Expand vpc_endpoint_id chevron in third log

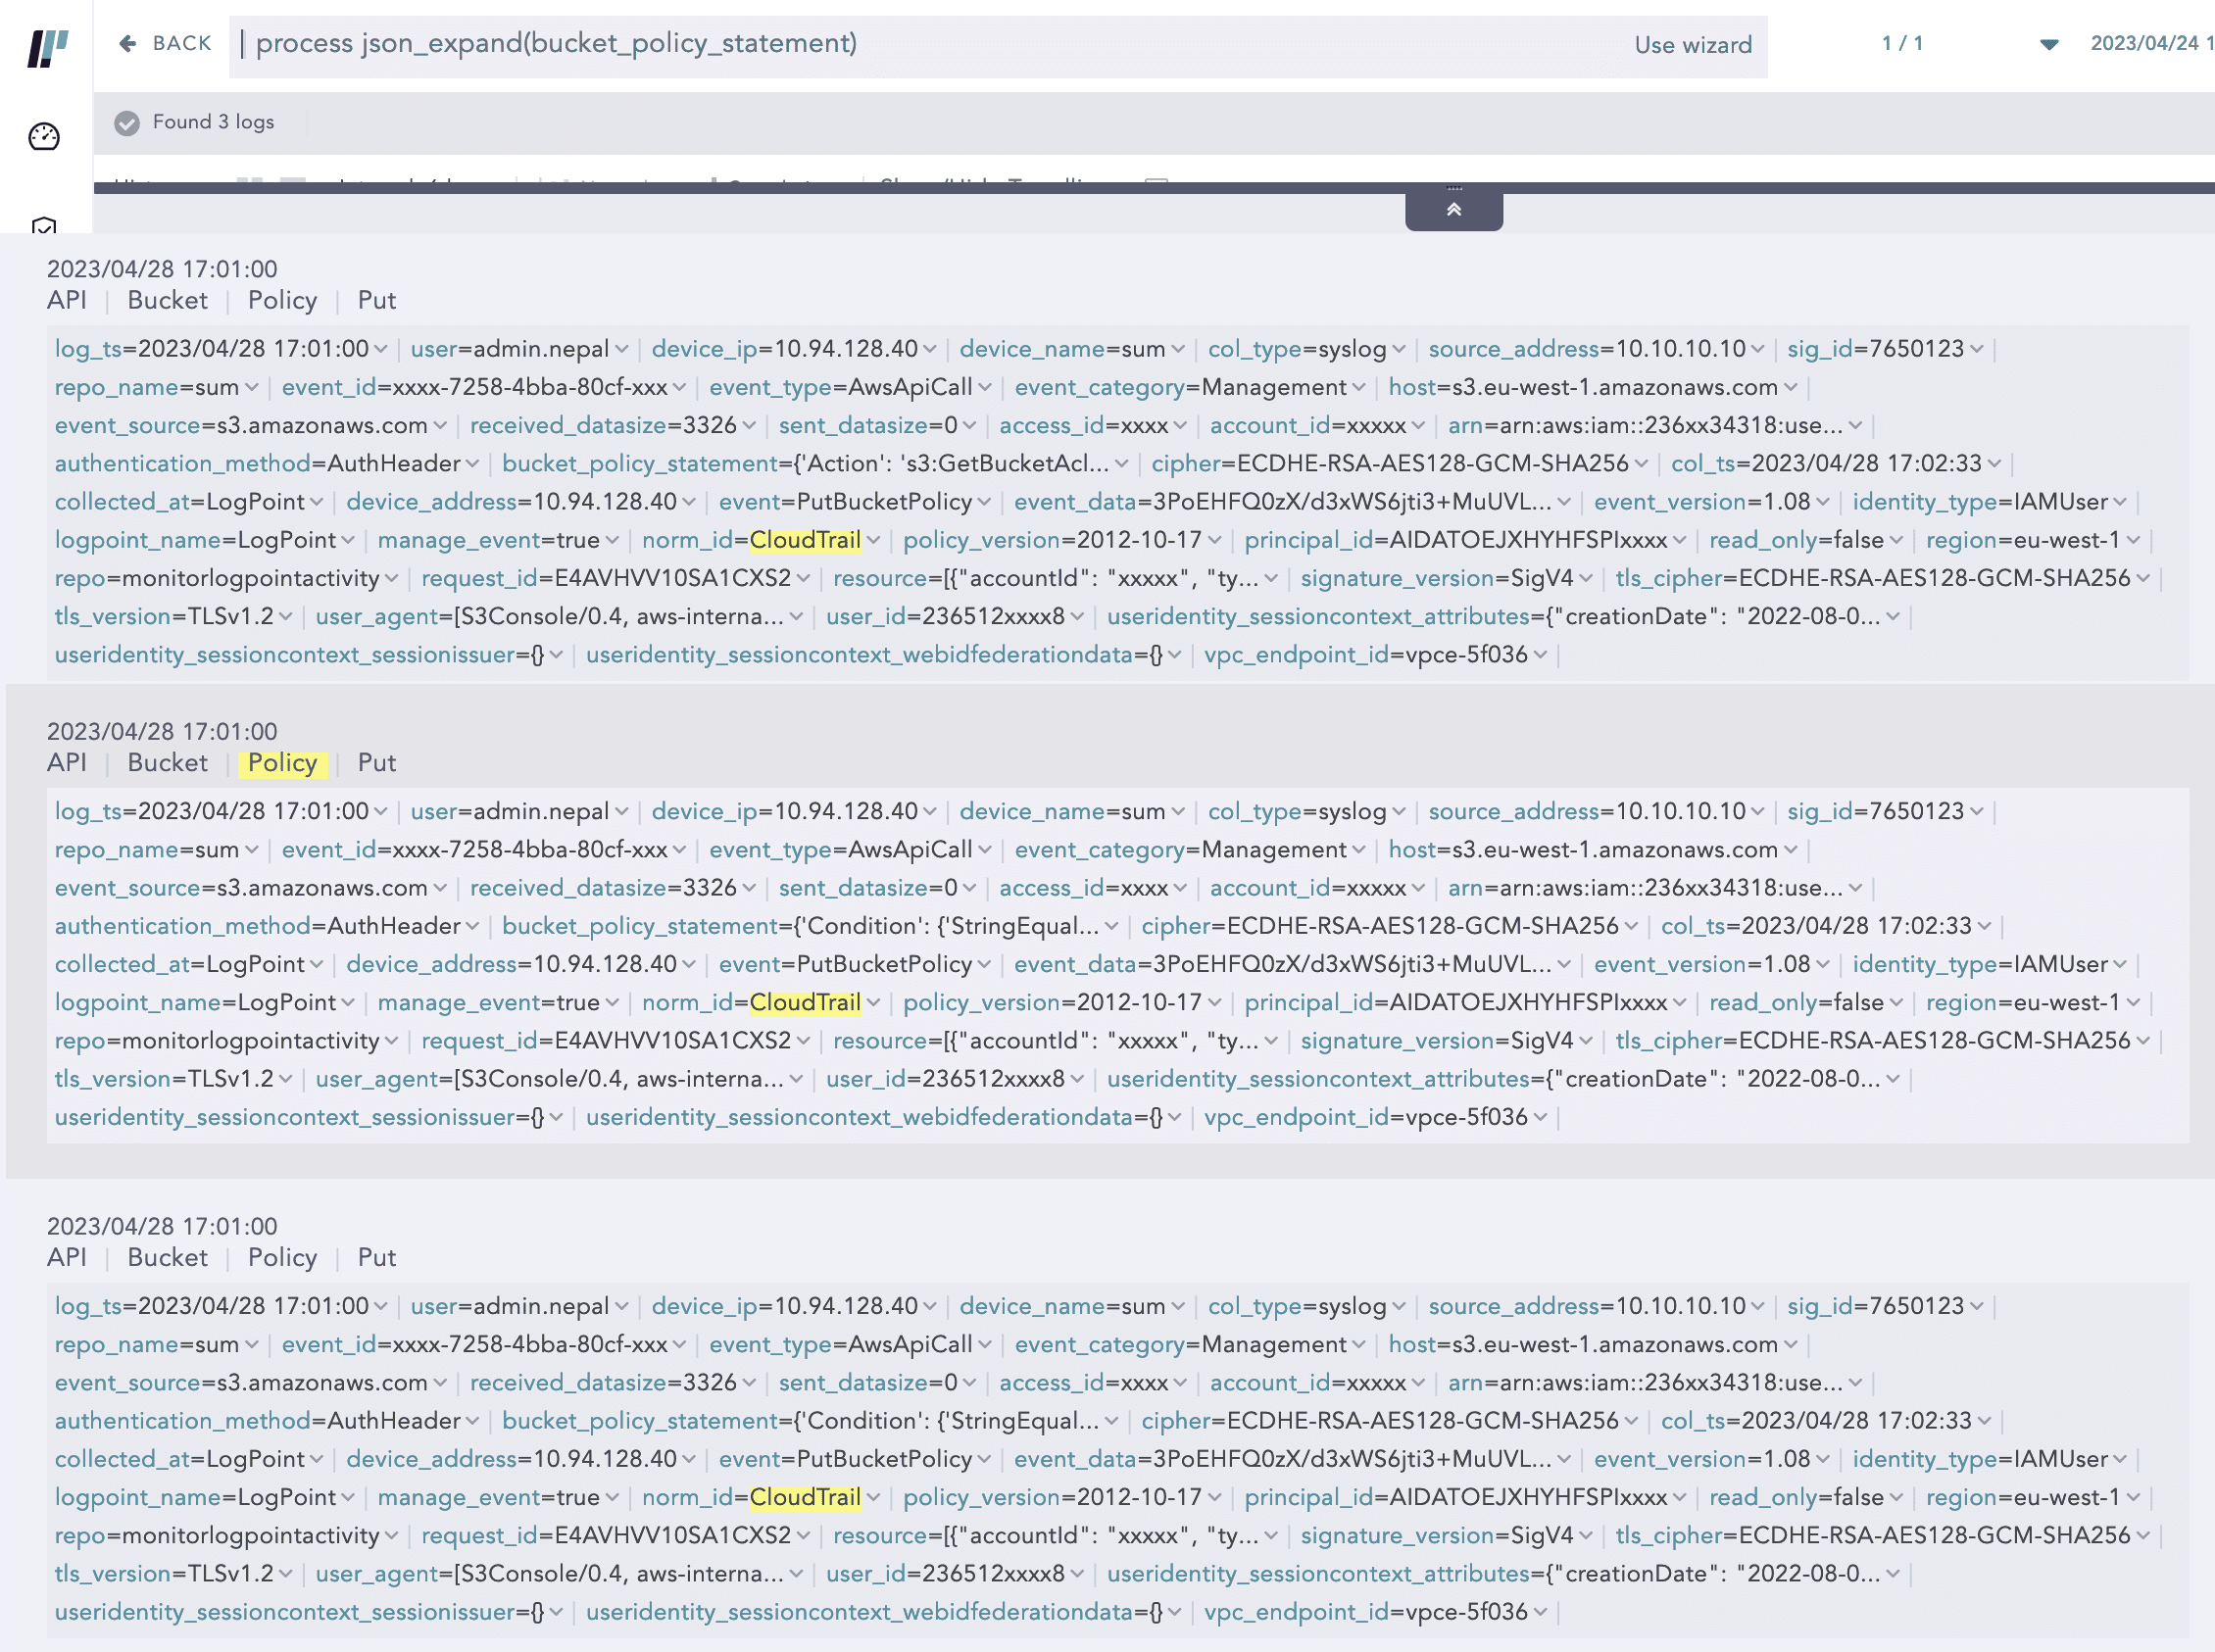1540,1612
